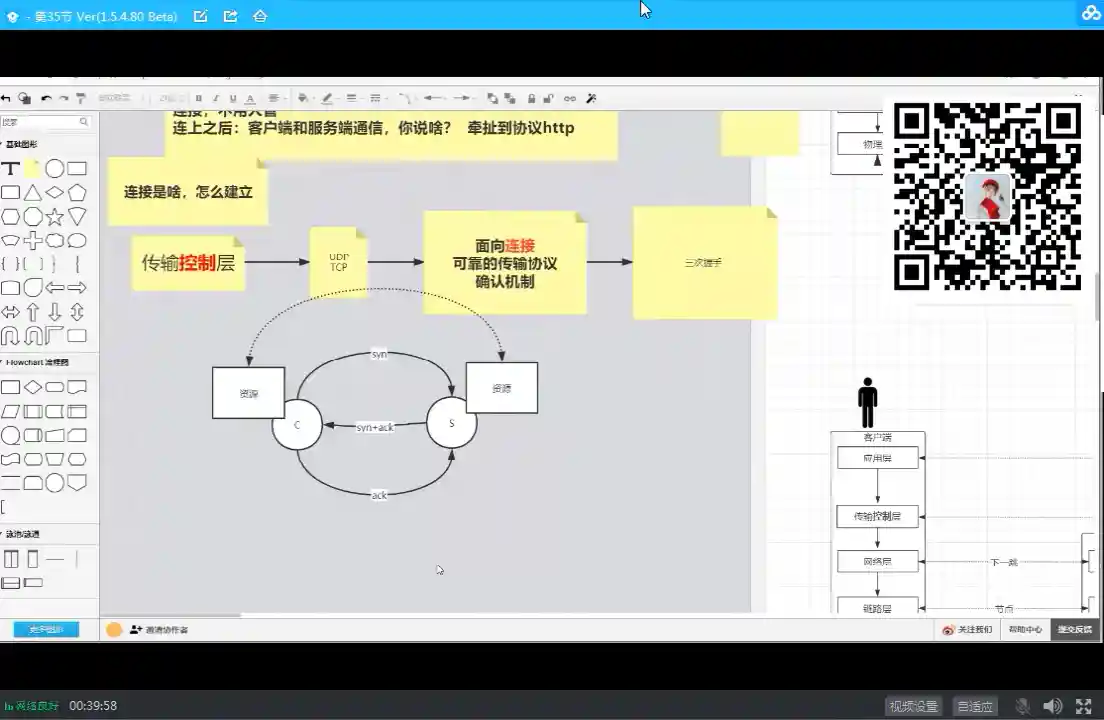Toggle bold text formatting
This screenshot has width=1104, height=720.
pyautogui.click(x=199, y=99)
